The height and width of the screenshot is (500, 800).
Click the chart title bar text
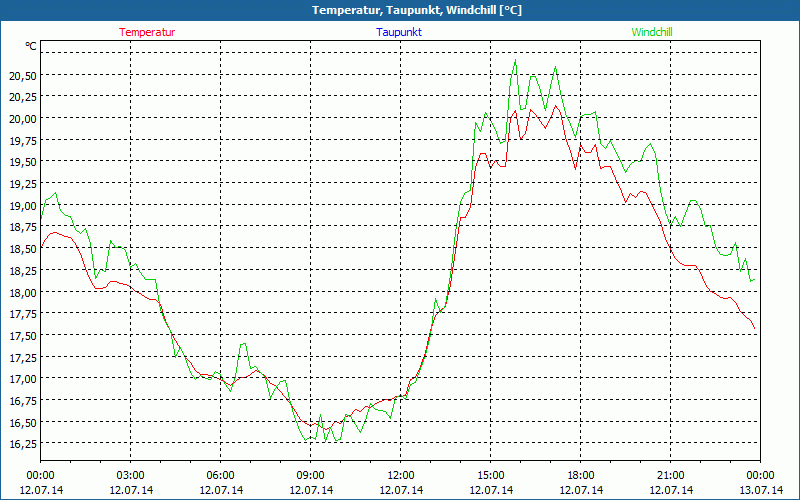click(x=402, y=10)
